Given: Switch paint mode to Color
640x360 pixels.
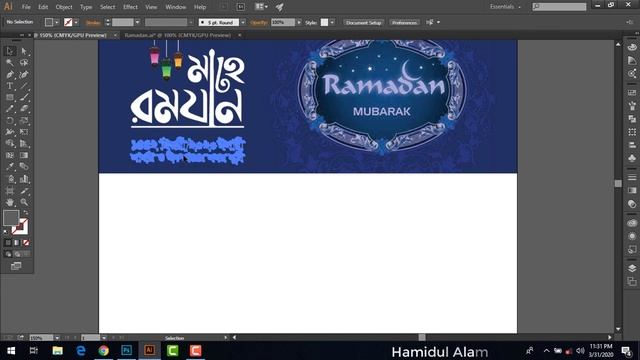Looking at the screenshot, I should coord(8,242).
